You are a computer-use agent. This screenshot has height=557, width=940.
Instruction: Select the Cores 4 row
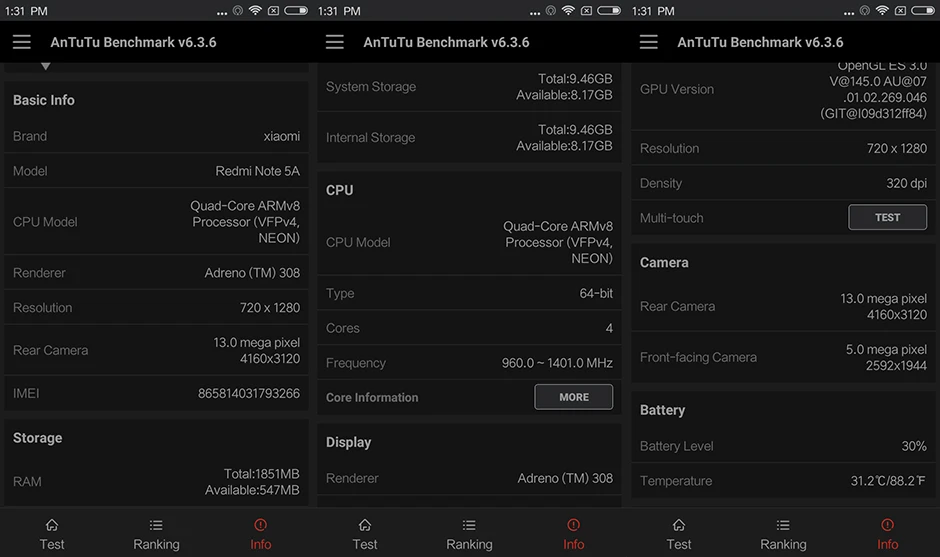point(469,328)
